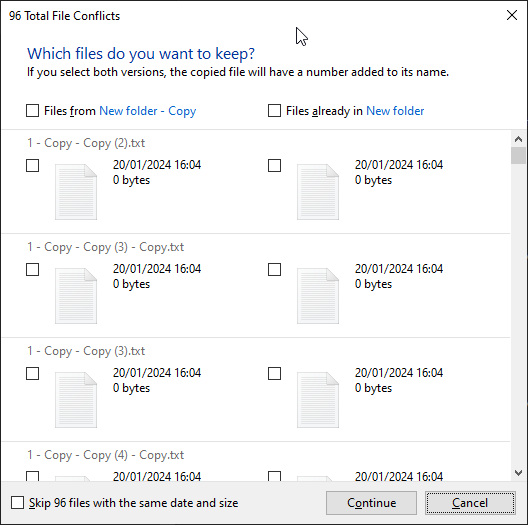Tick destination checkbox for '1 - Copy - Copy (3) - Copy.txt'
The height and width of the screenshot is (525, 528).
click(274, 269)
